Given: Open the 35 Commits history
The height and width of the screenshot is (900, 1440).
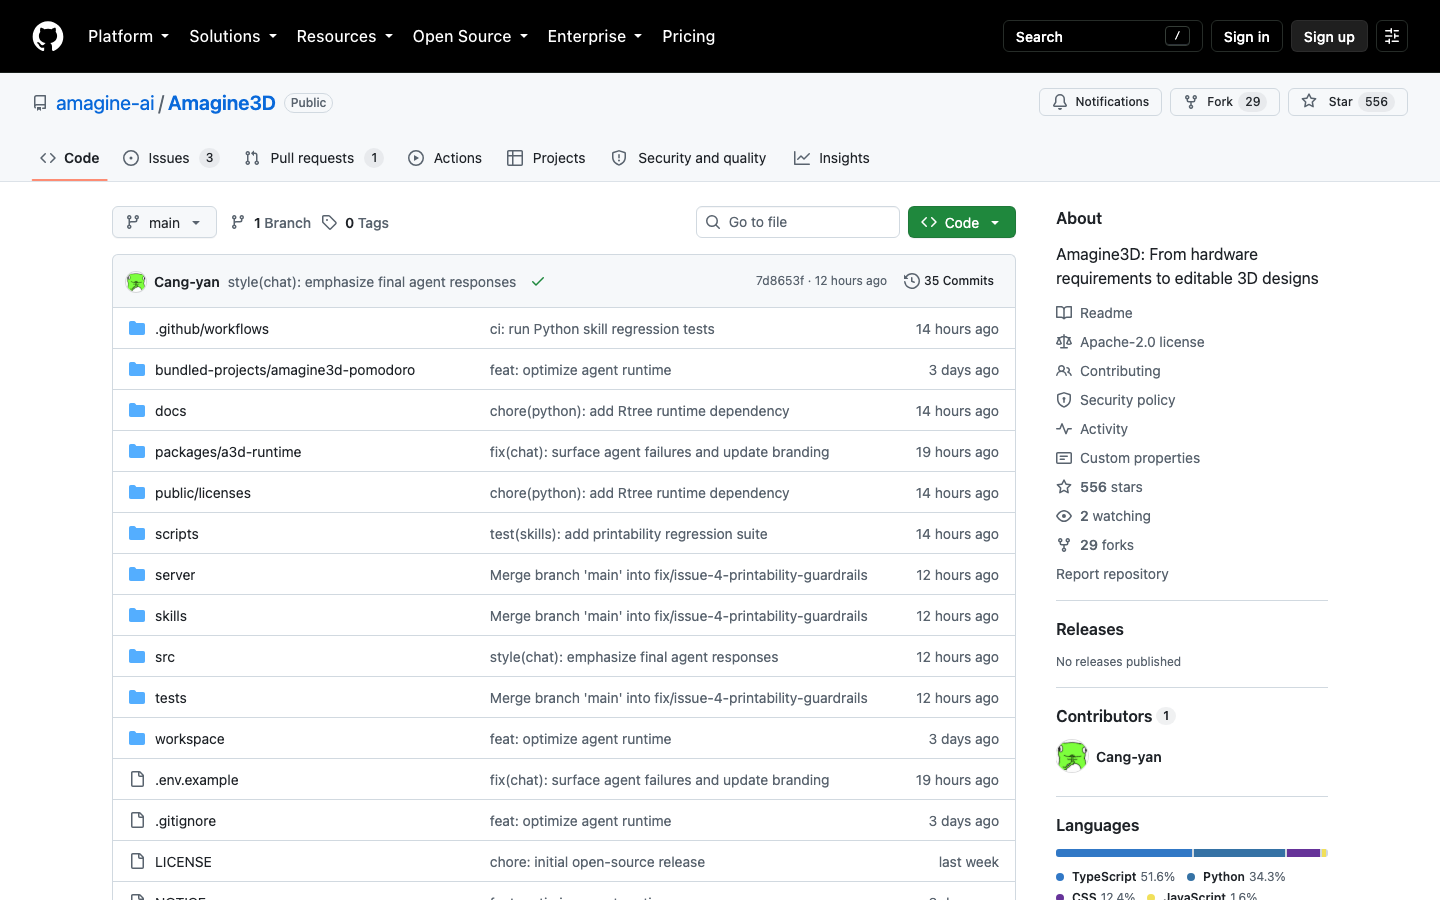Looking at the screenshot, I should pos(948,281).
